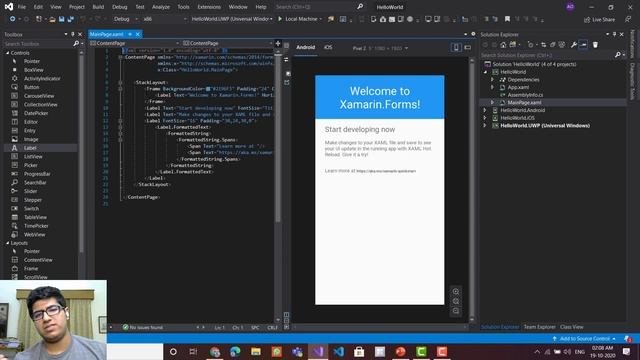640x360 pixels.
Task: Open the Windows notification center icon
Action: point(627,351)
